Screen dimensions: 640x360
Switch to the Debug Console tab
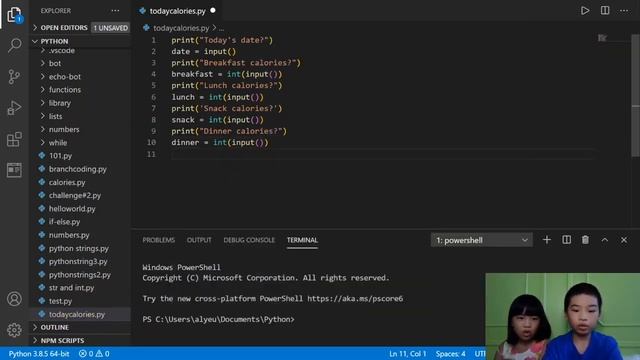tap(249, 240)
